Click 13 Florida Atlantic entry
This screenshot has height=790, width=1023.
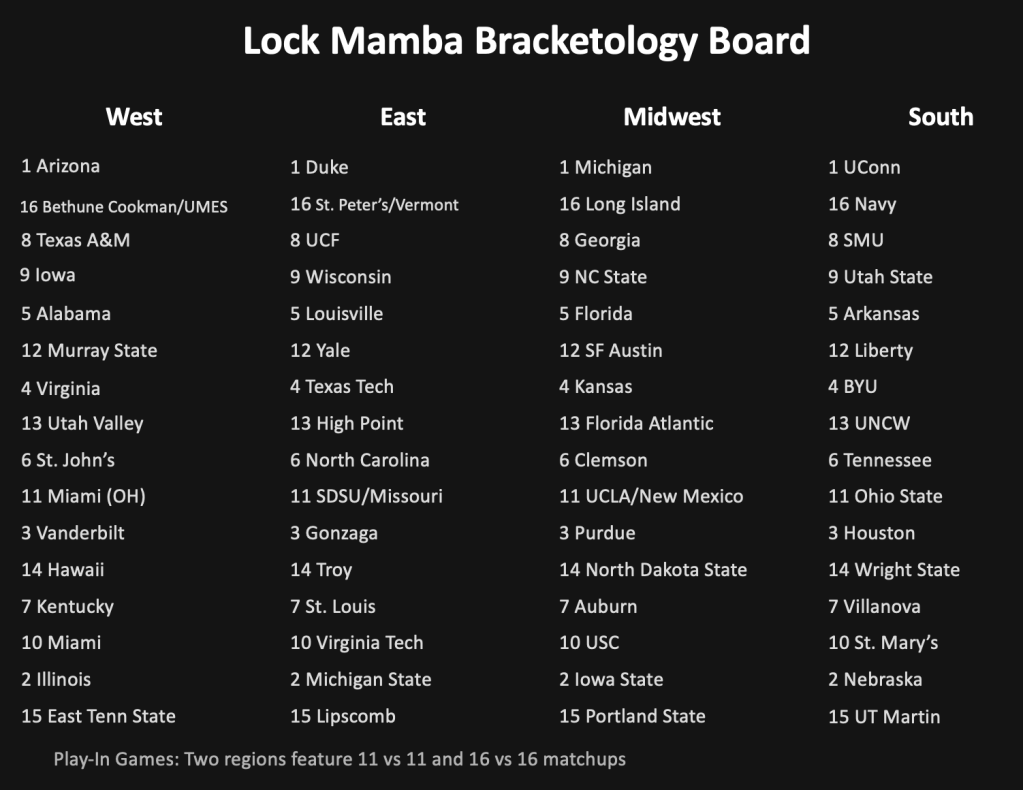click(636, 423)
